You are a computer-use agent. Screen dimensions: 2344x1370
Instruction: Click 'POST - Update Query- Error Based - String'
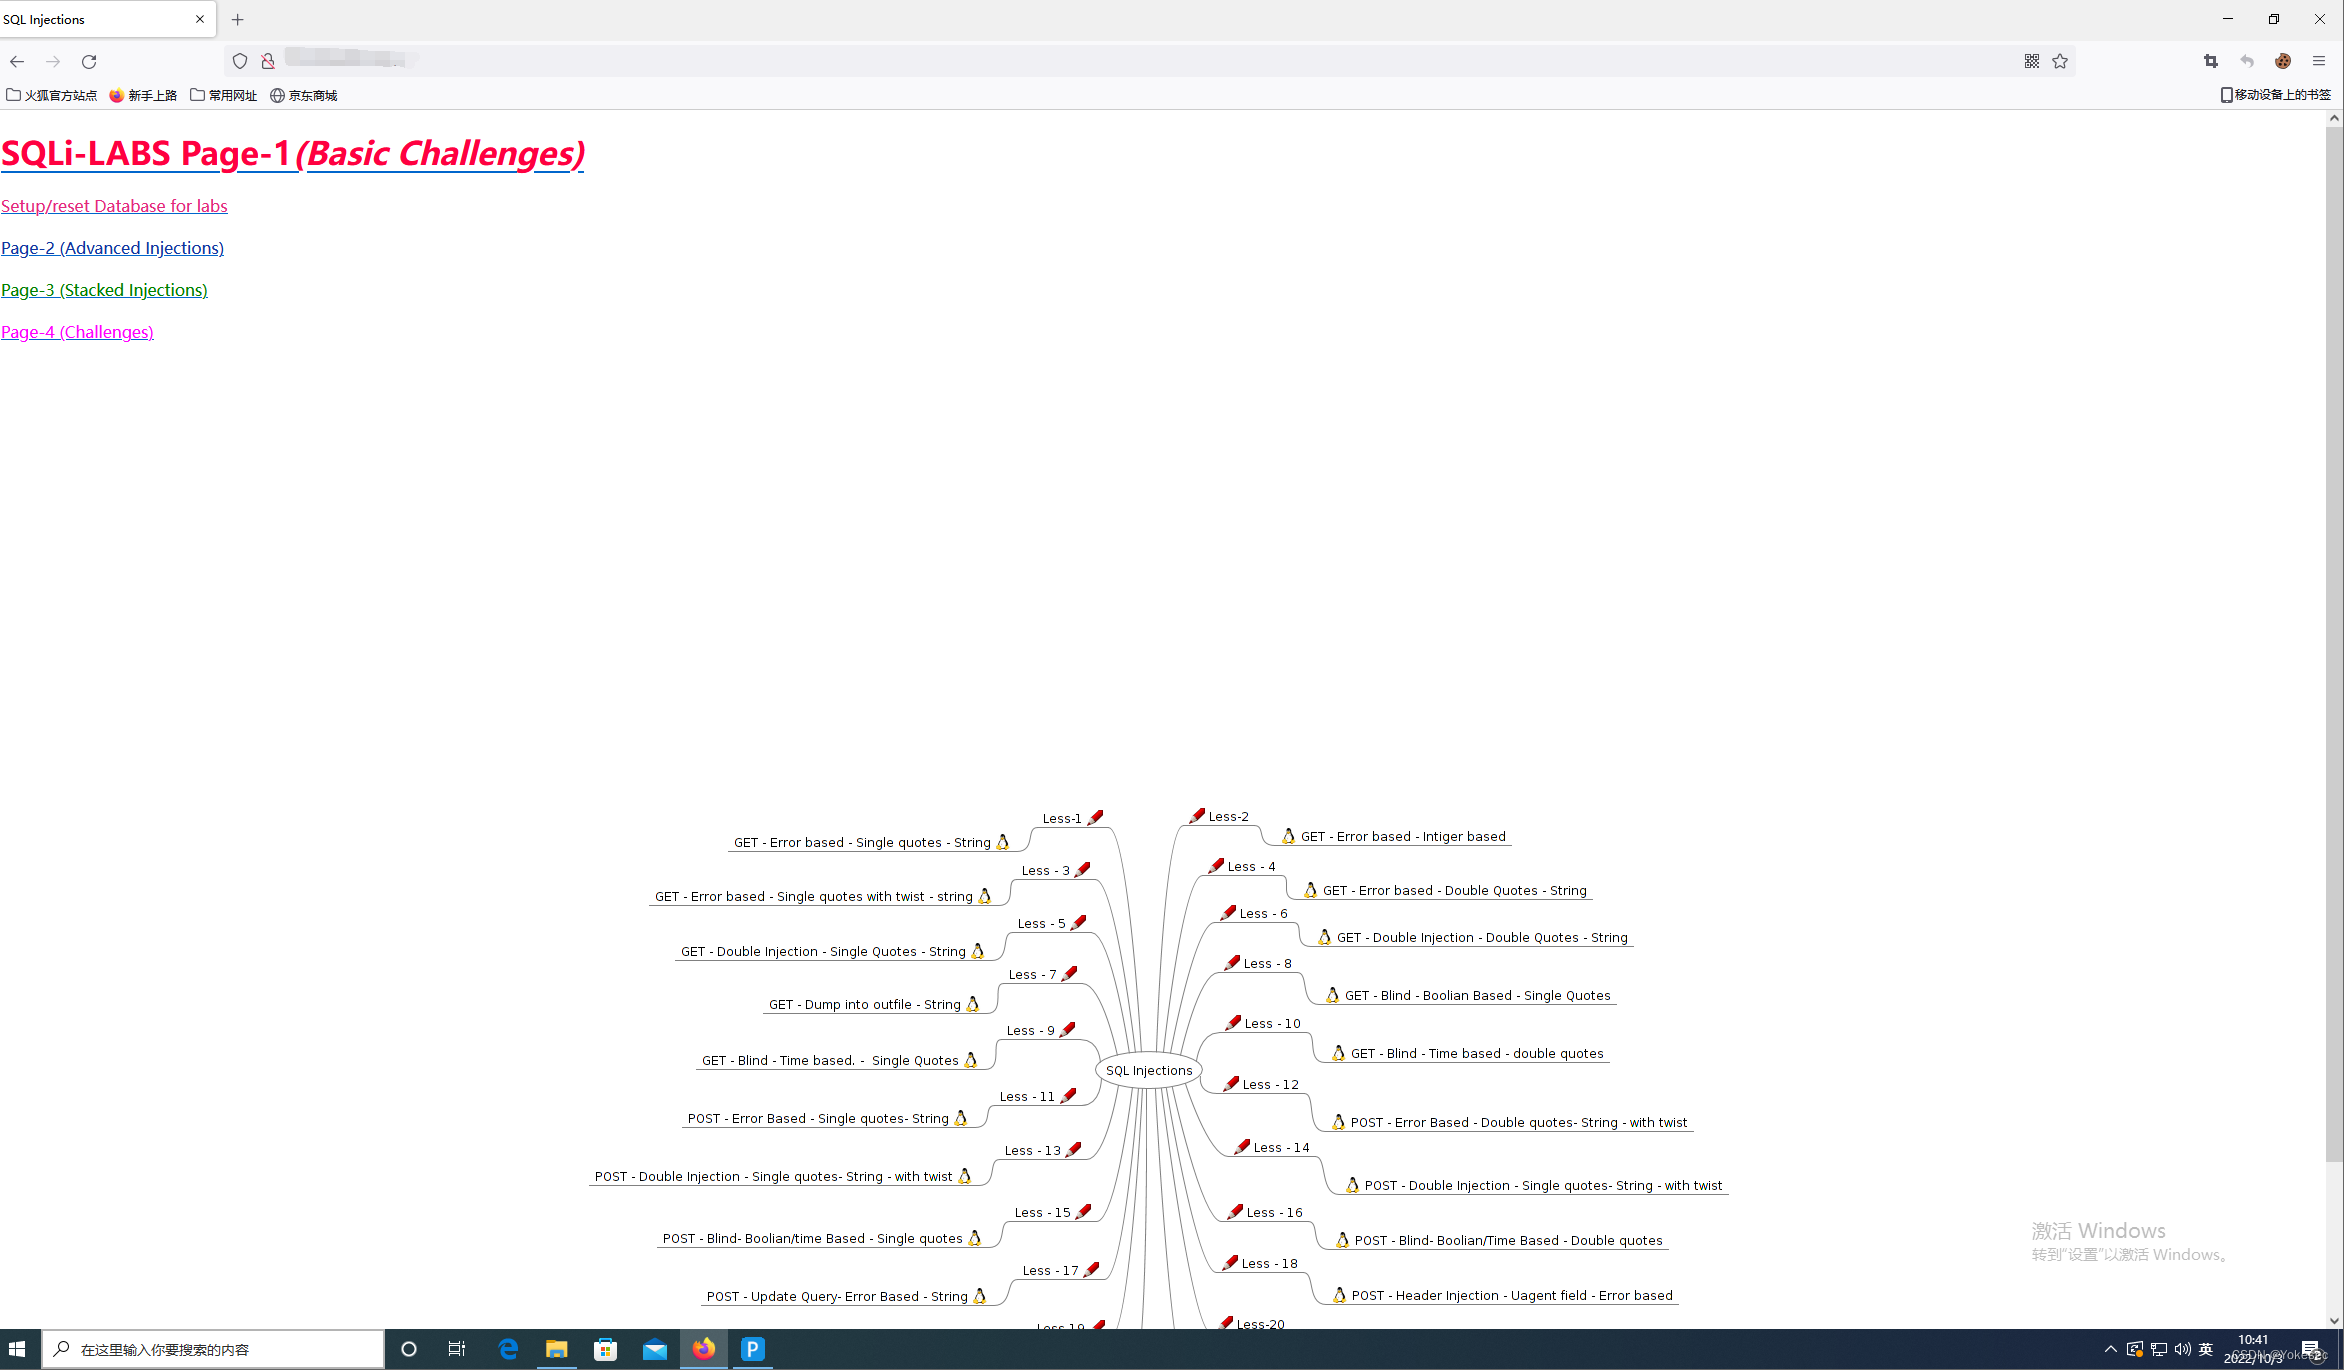837,1296
